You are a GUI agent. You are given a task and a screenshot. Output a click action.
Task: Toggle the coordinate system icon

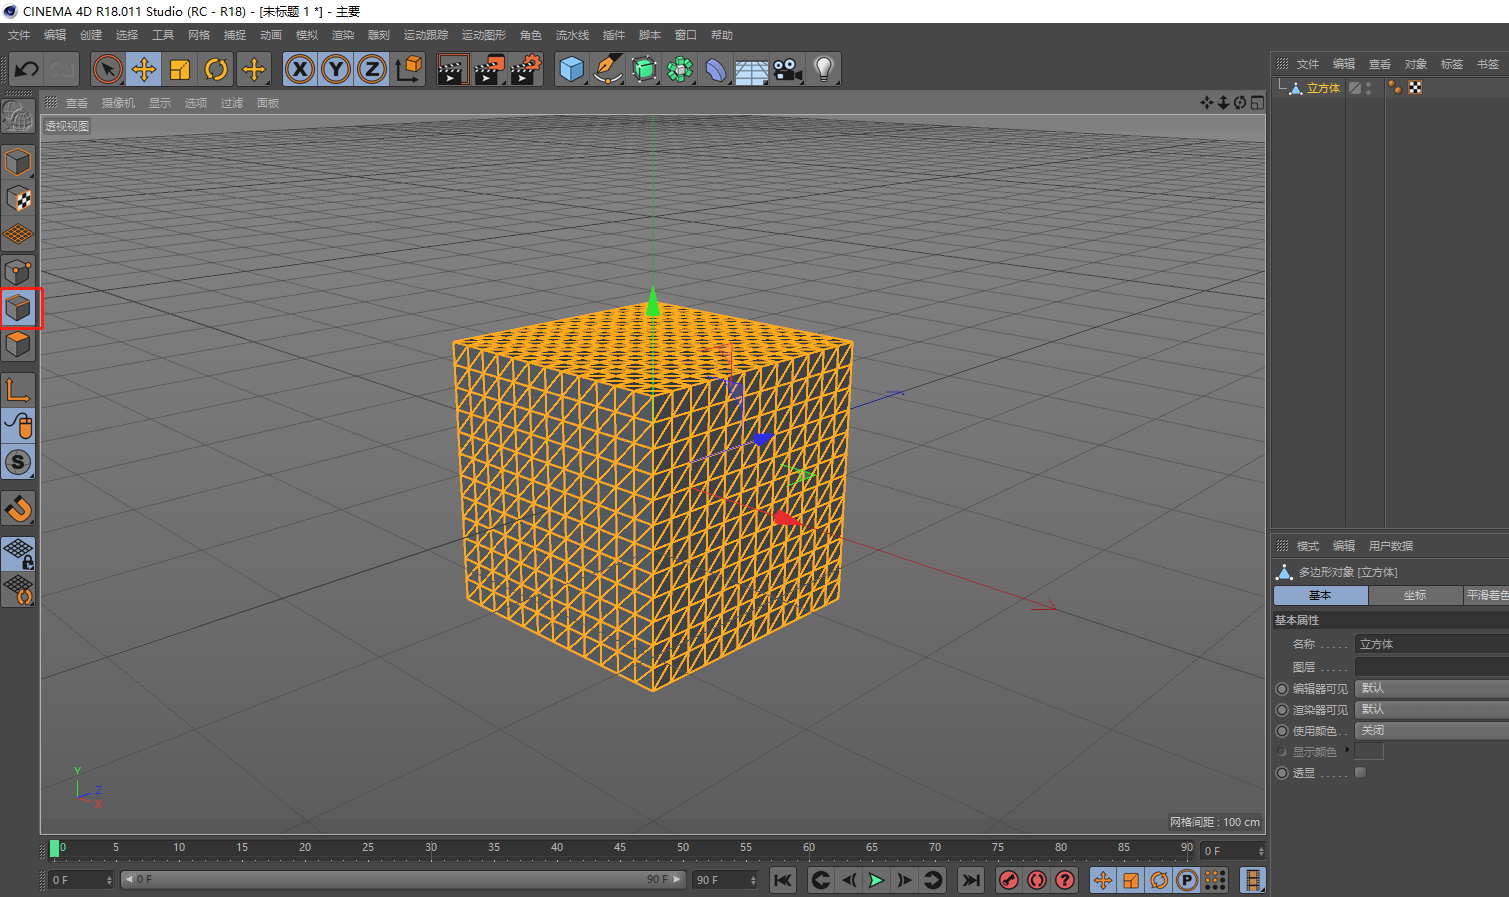[408, 70]
